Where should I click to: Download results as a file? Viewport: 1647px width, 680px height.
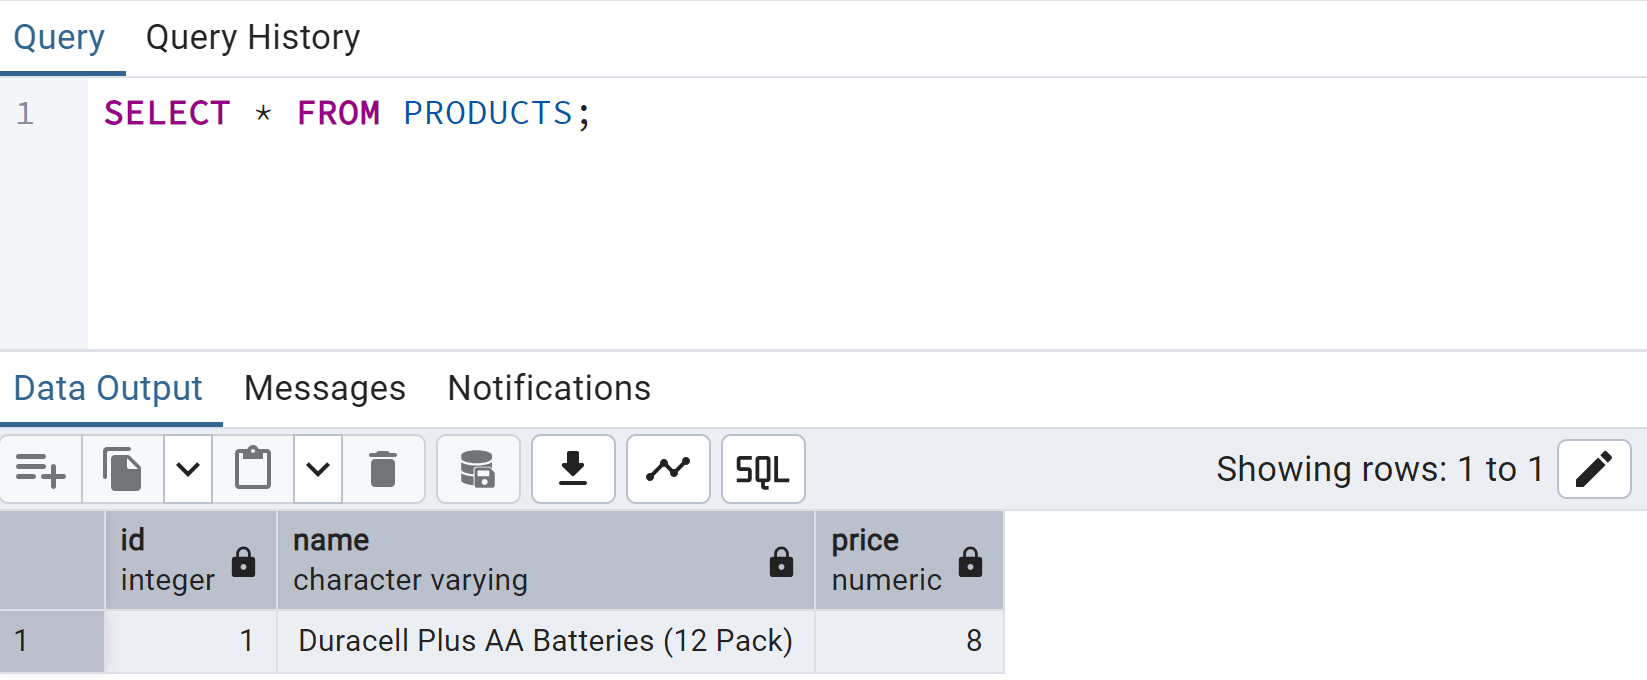(x=573, y=469)
